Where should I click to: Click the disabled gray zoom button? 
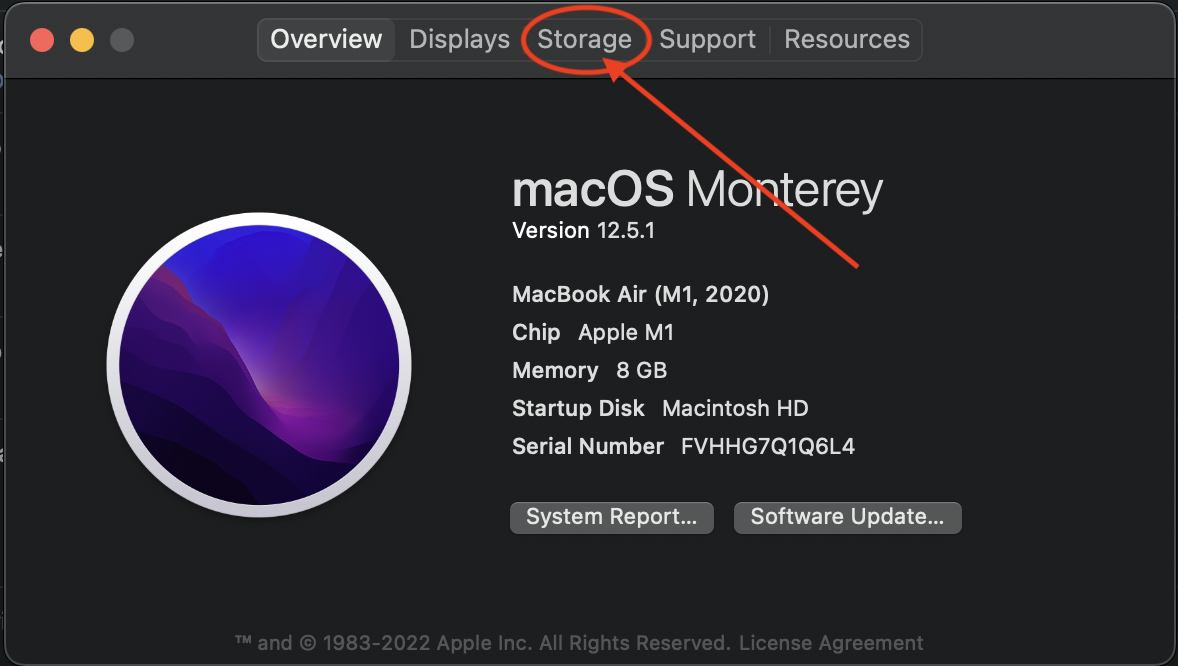click(122, 40)
